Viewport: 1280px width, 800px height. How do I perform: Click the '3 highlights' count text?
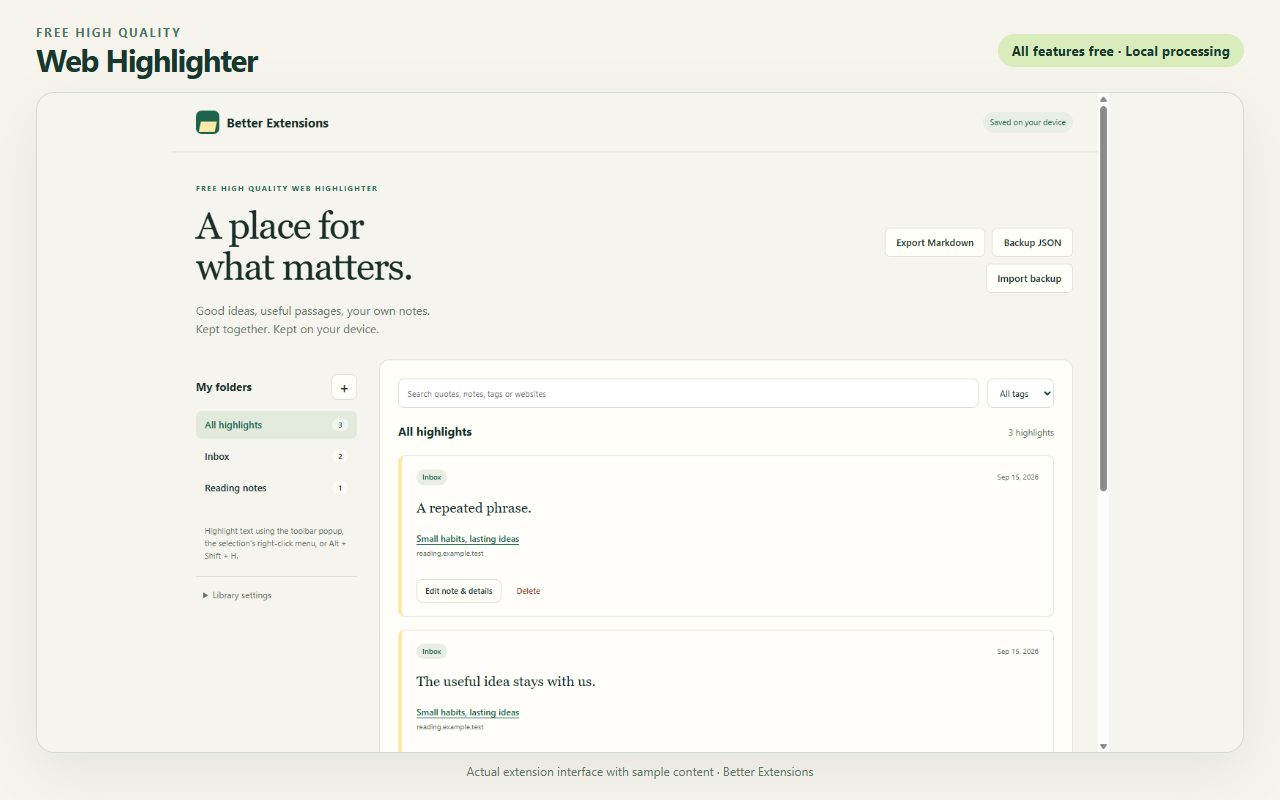[x=1031, y=433]
